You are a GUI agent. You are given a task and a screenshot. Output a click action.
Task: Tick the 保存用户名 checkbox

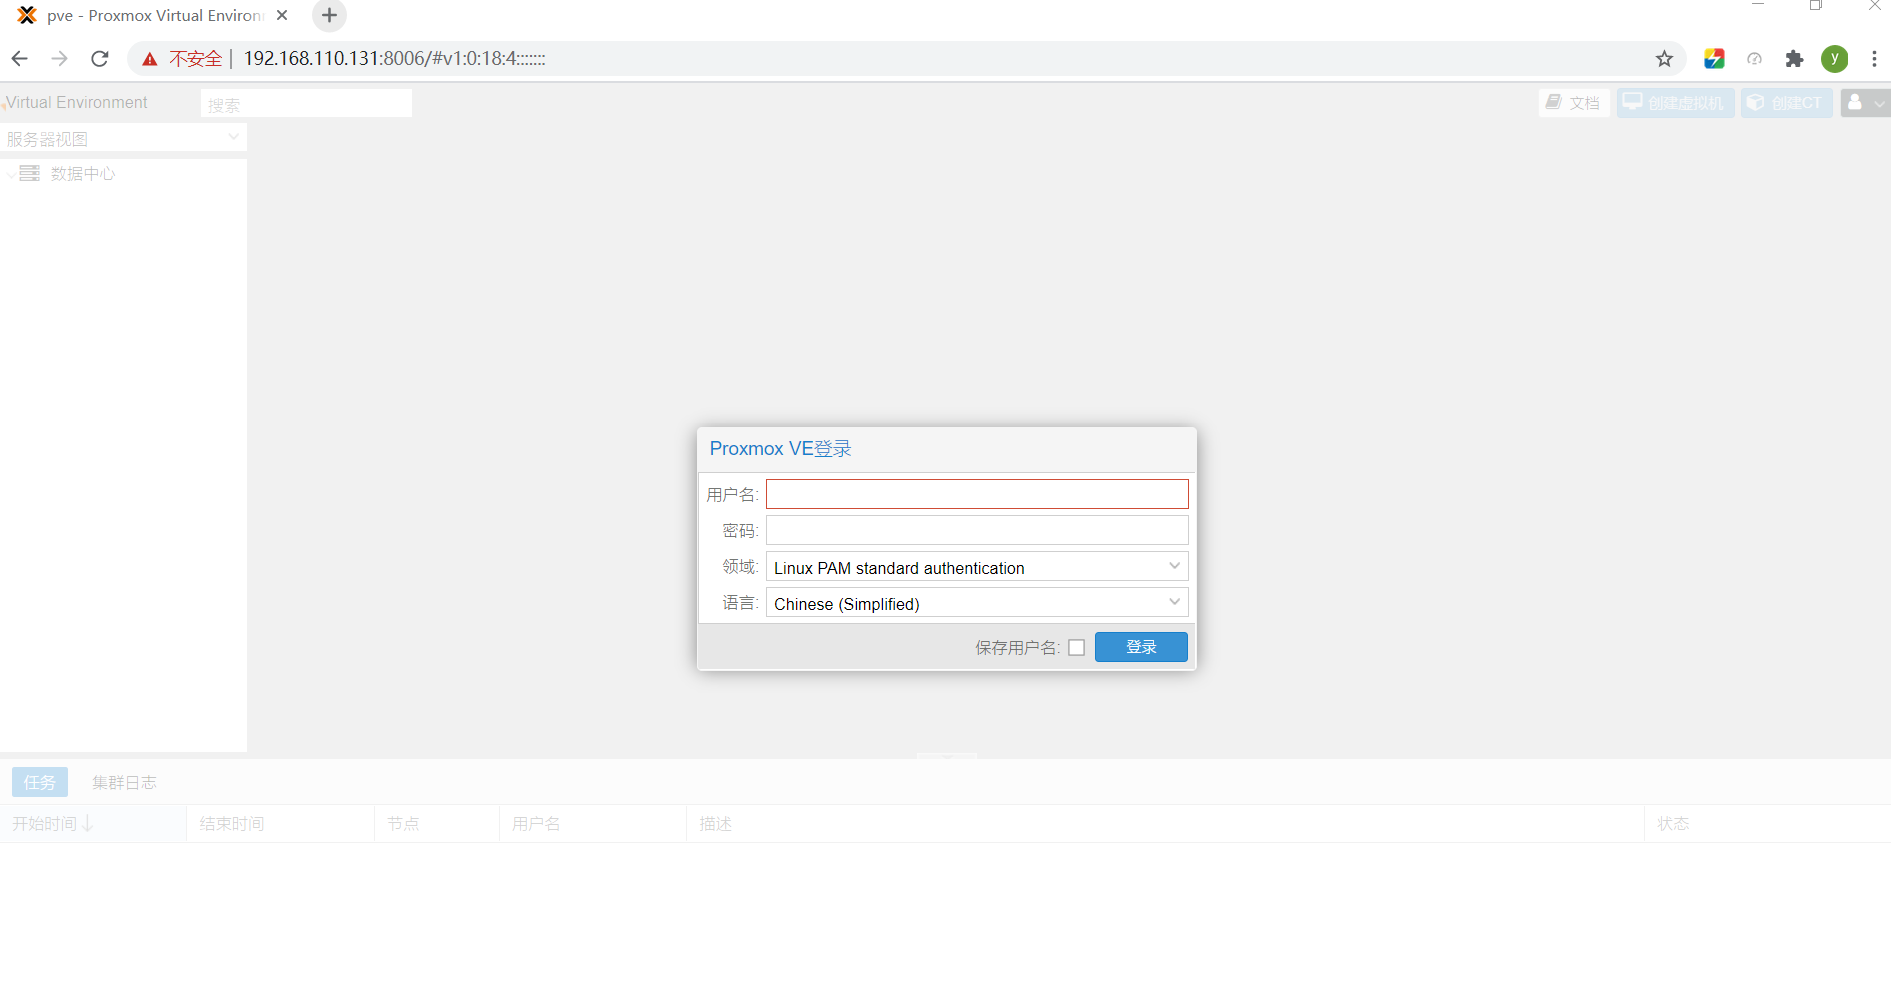pyautogui.click(x=1076, y=648)
